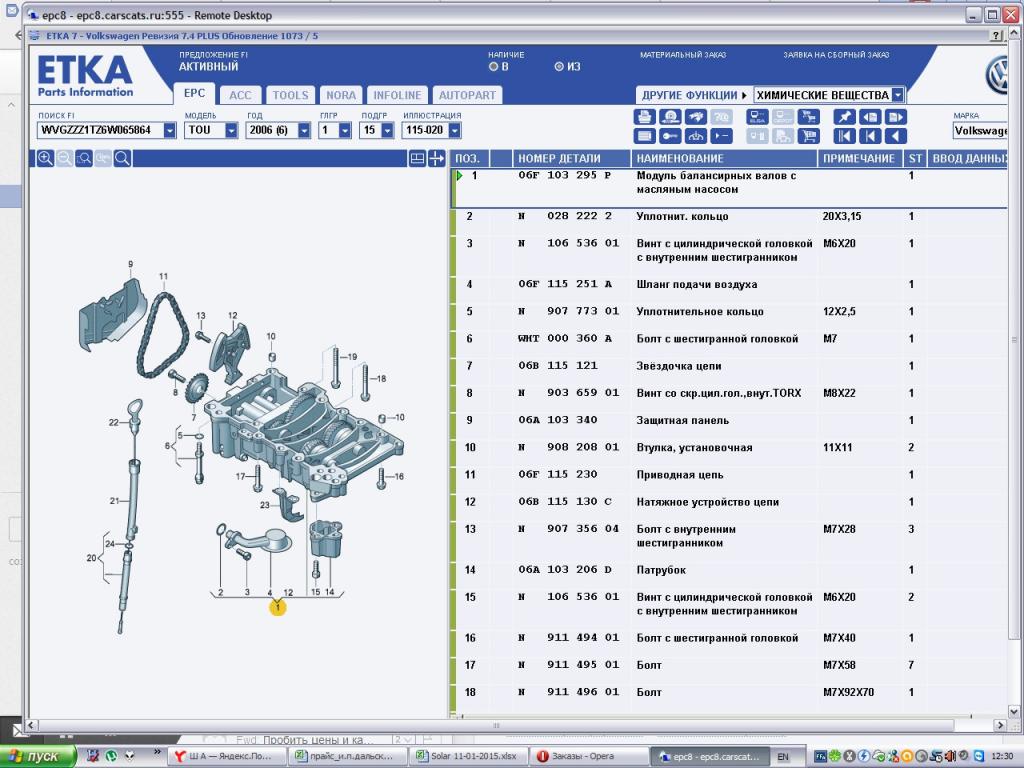
Task: Click the horizontal scrollbar thumb at the bottom
Action: click(496, 725)
